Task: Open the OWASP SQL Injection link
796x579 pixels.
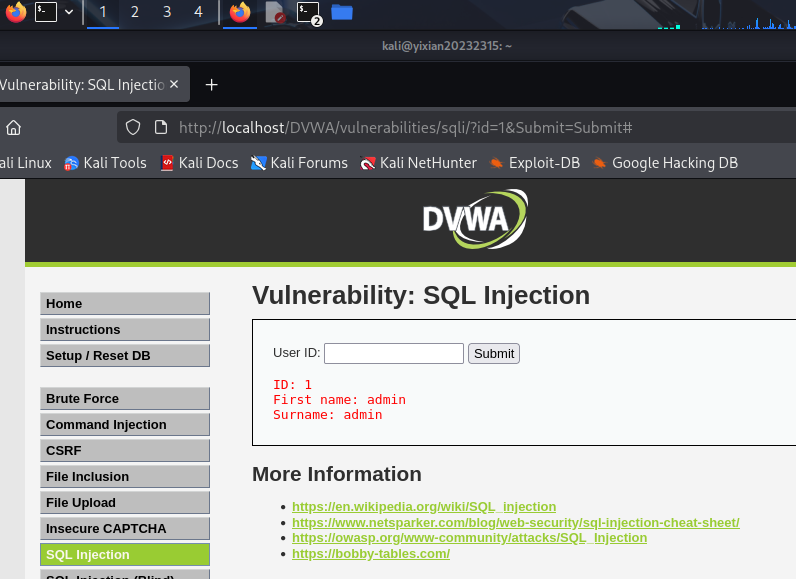Action: [x=470, y=537]
